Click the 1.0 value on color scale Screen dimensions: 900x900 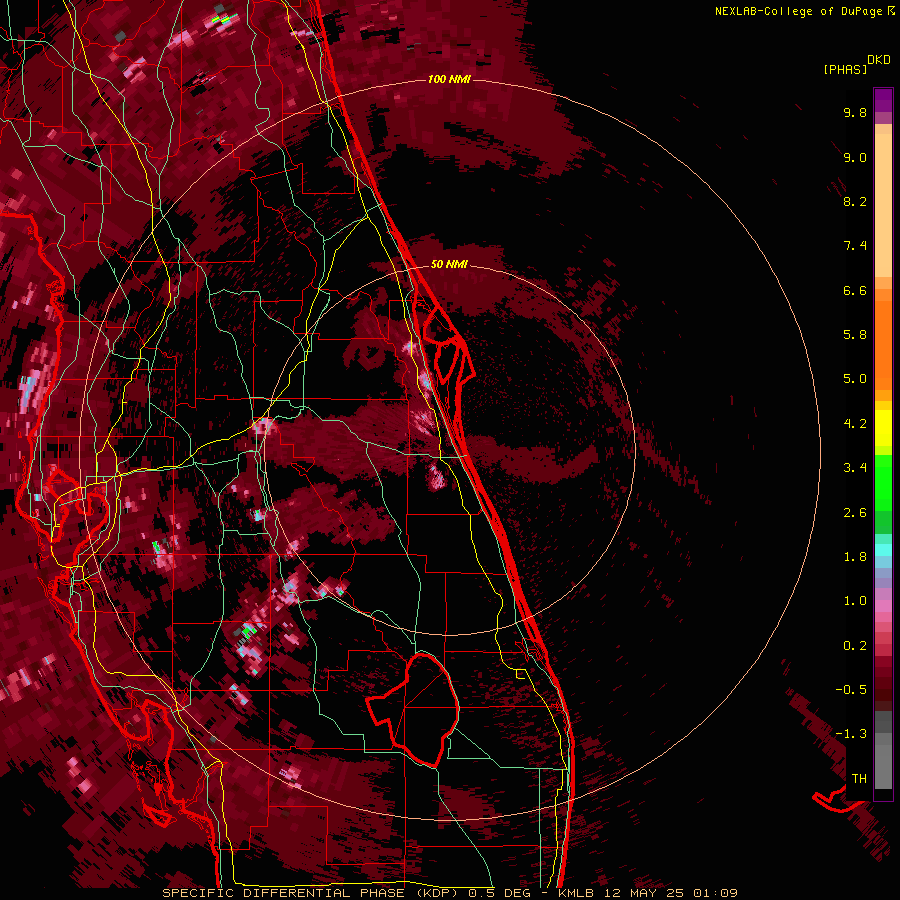(855, 601)
